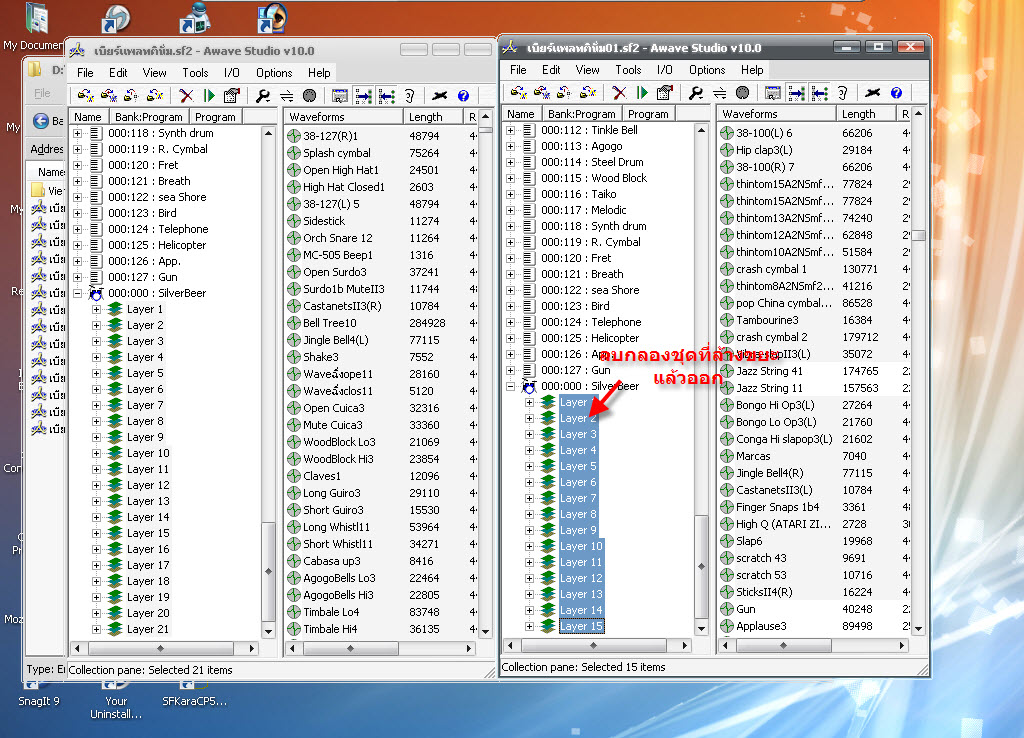Toggle the pressed right-arrow pane button in the 01.sf2 window
This screenshot has height=738, width=1024.
[796, 93]
